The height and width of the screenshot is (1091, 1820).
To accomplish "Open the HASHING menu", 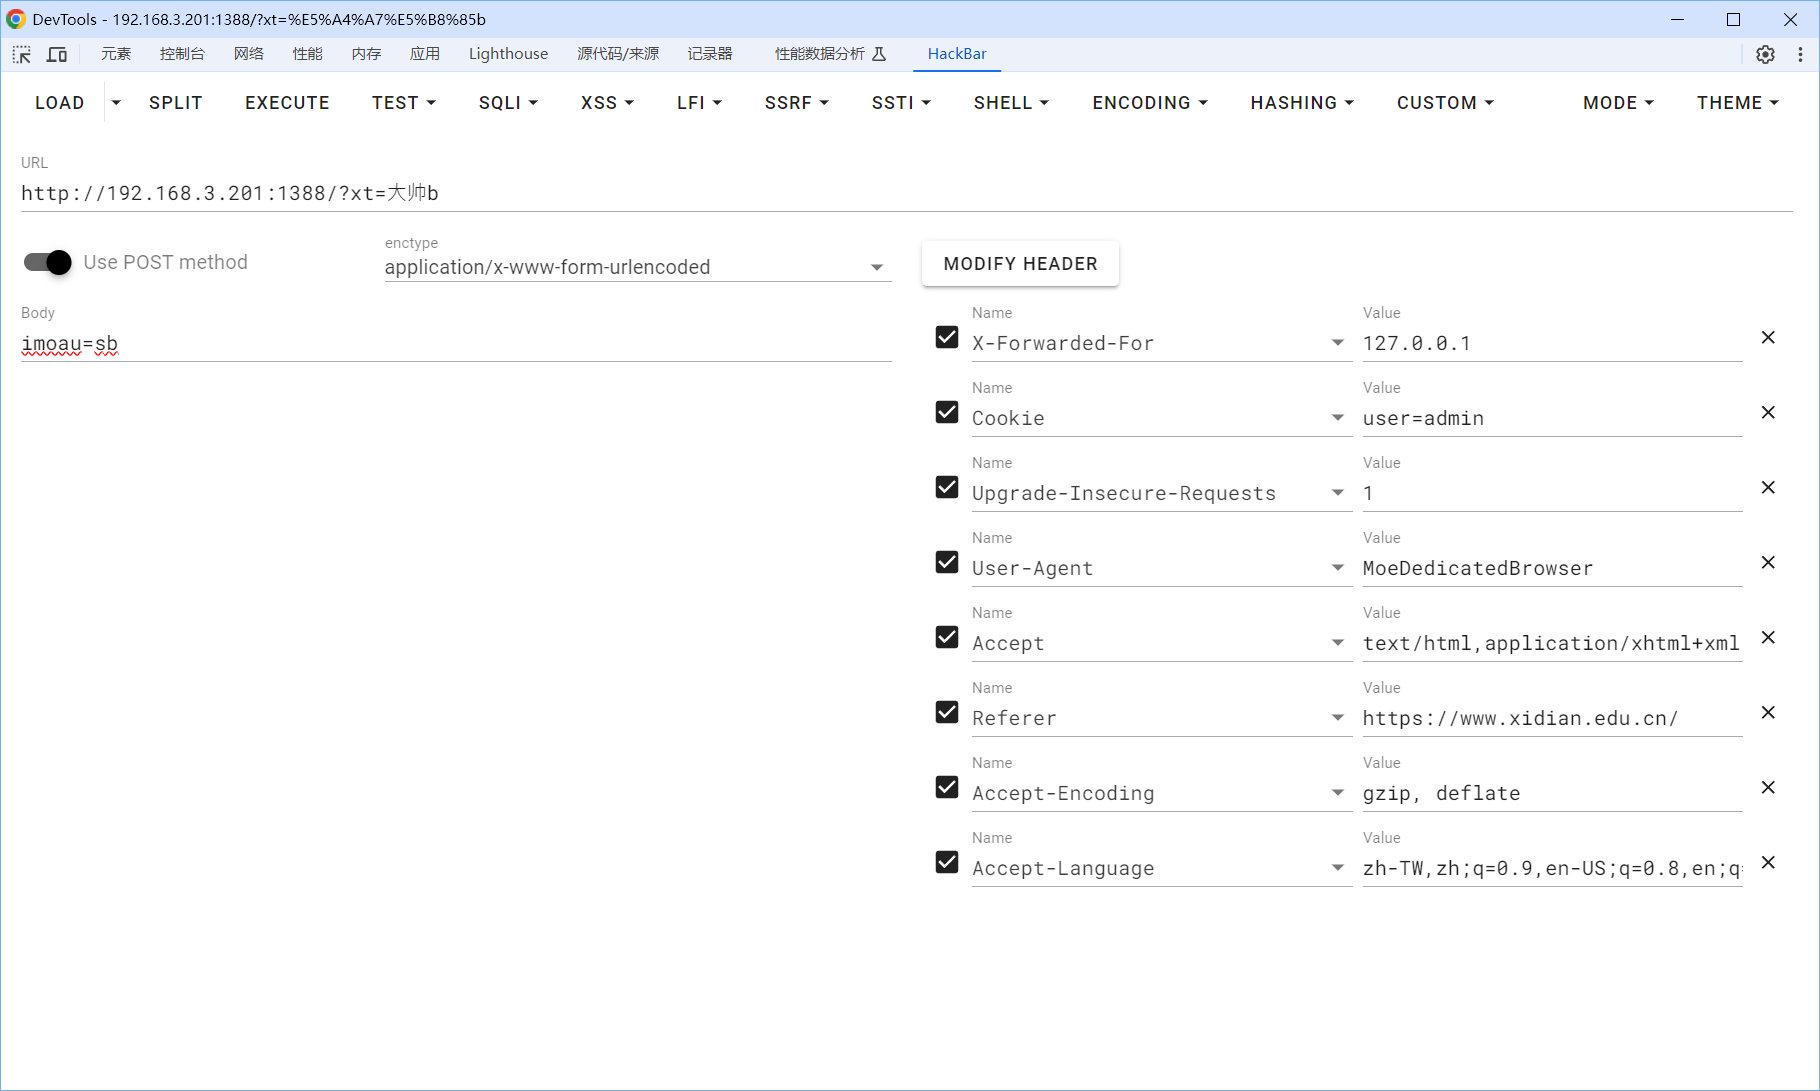I will (1302, 103).
